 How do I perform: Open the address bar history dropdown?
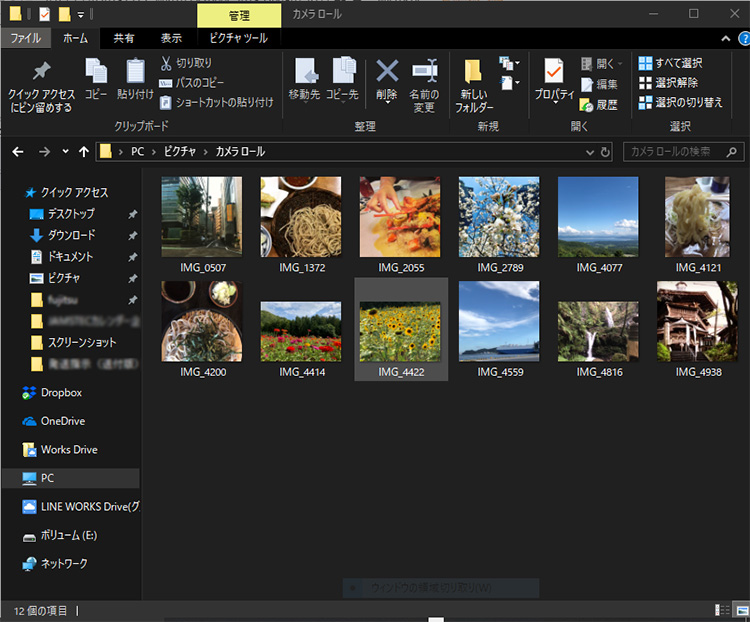[589, 152]
